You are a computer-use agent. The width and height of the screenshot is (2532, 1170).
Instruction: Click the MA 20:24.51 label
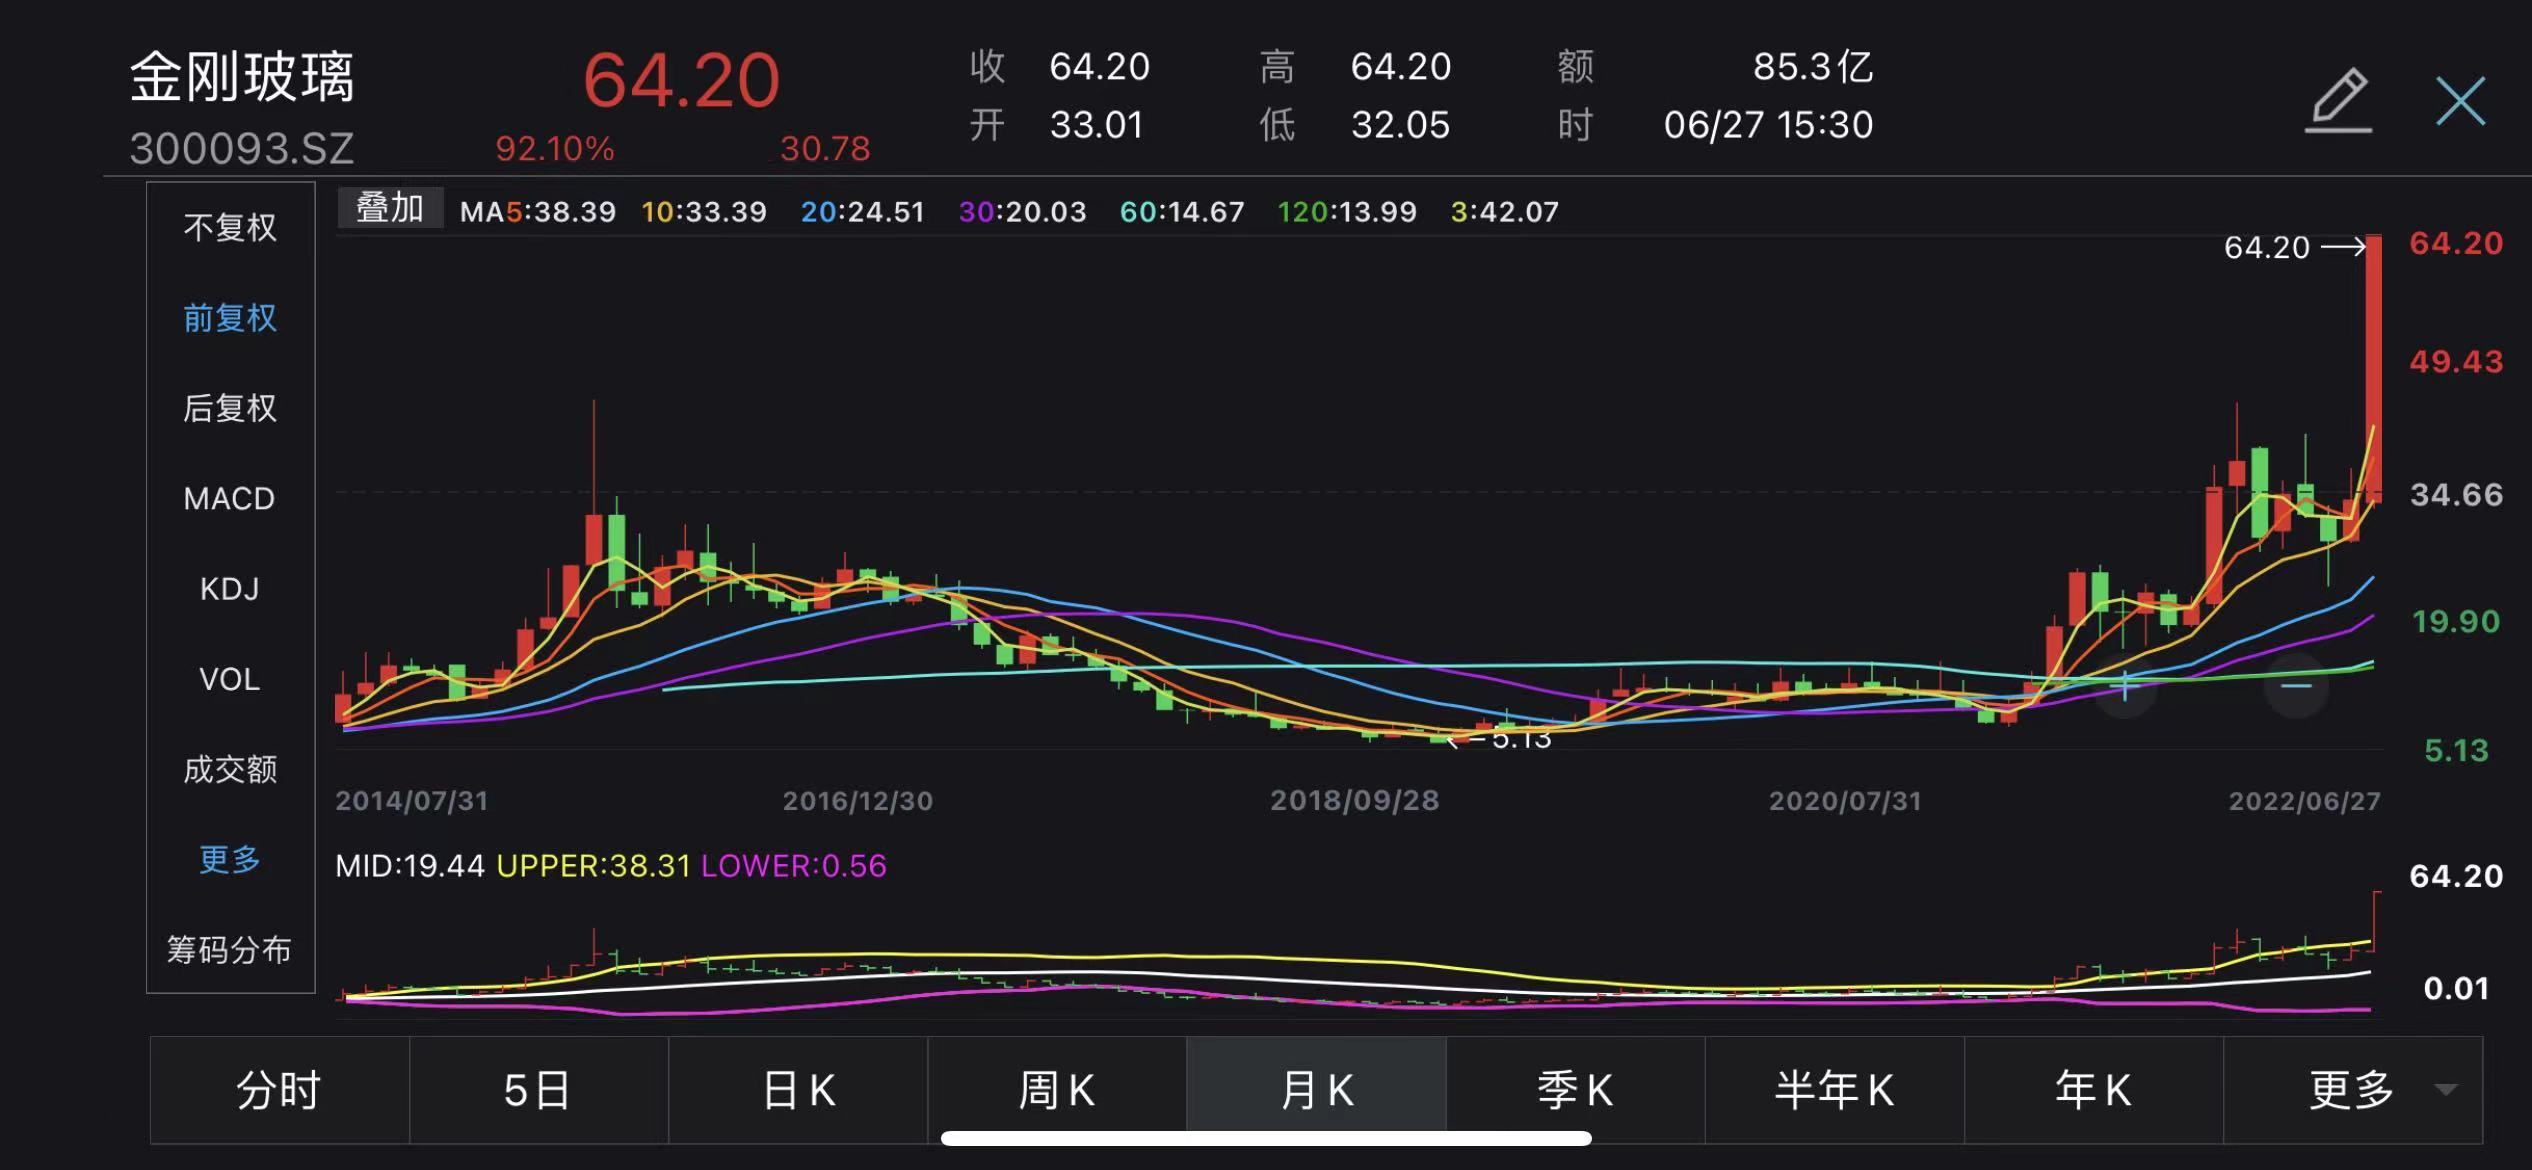pyautogui.click(x=863, y=212)
